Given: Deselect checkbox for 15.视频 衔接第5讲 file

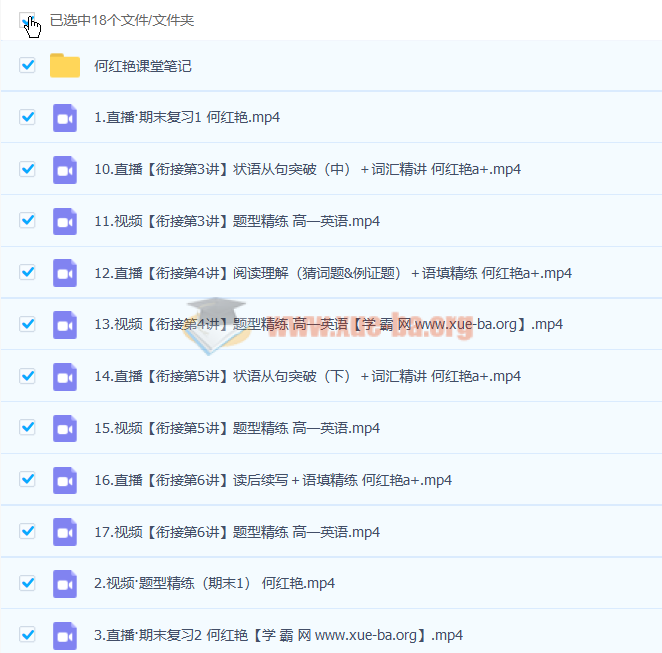Looking at the screenshot, I should tap(27, 428).
